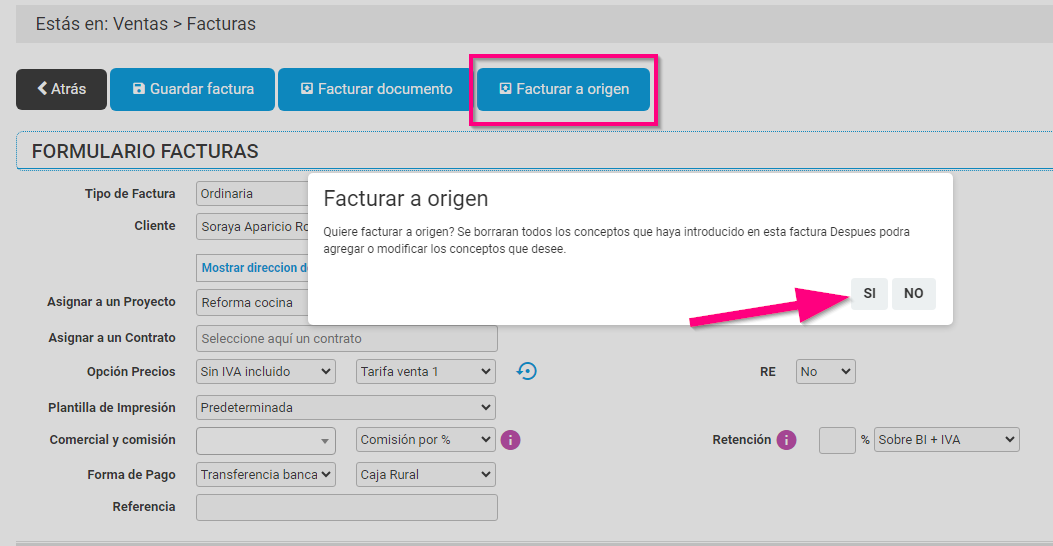Click the 'Estás en: Ventas > Facturas' breadcrumb text
The image size is (1053, 546).
pos(146,24)
